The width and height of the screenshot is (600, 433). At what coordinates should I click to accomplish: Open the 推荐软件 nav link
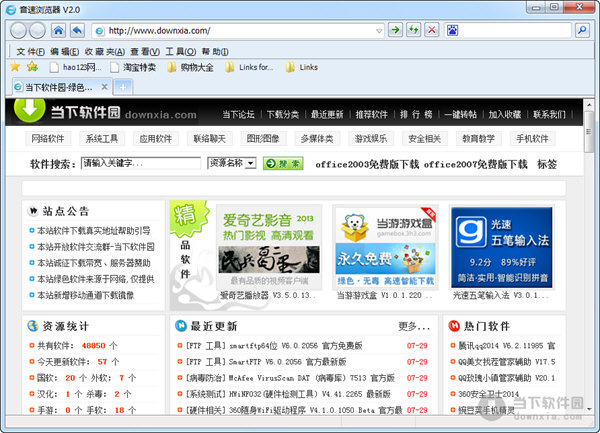coord(372,114)
